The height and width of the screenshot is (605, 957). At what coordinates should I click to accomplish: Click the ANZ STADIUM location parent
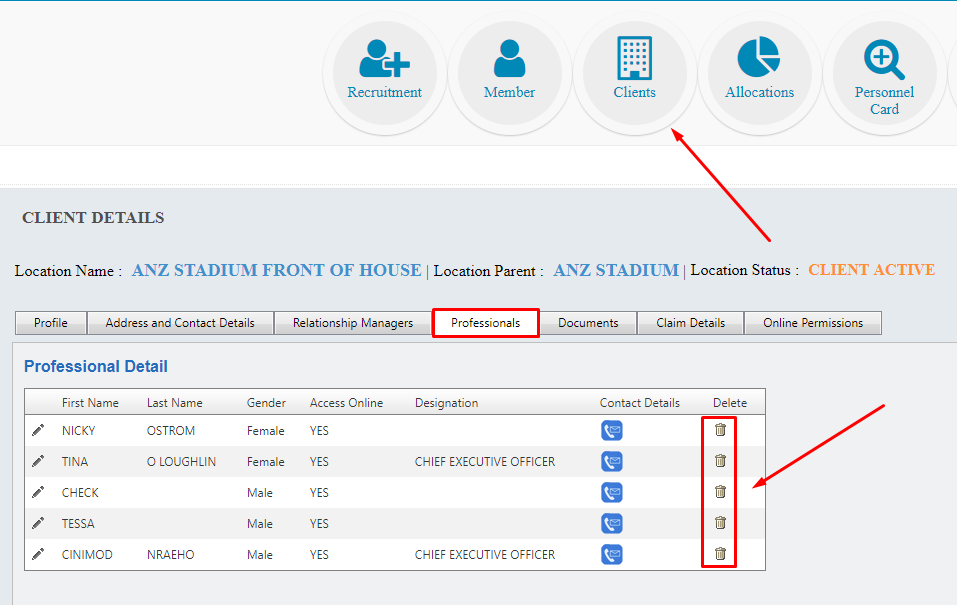tap(616, 270)
